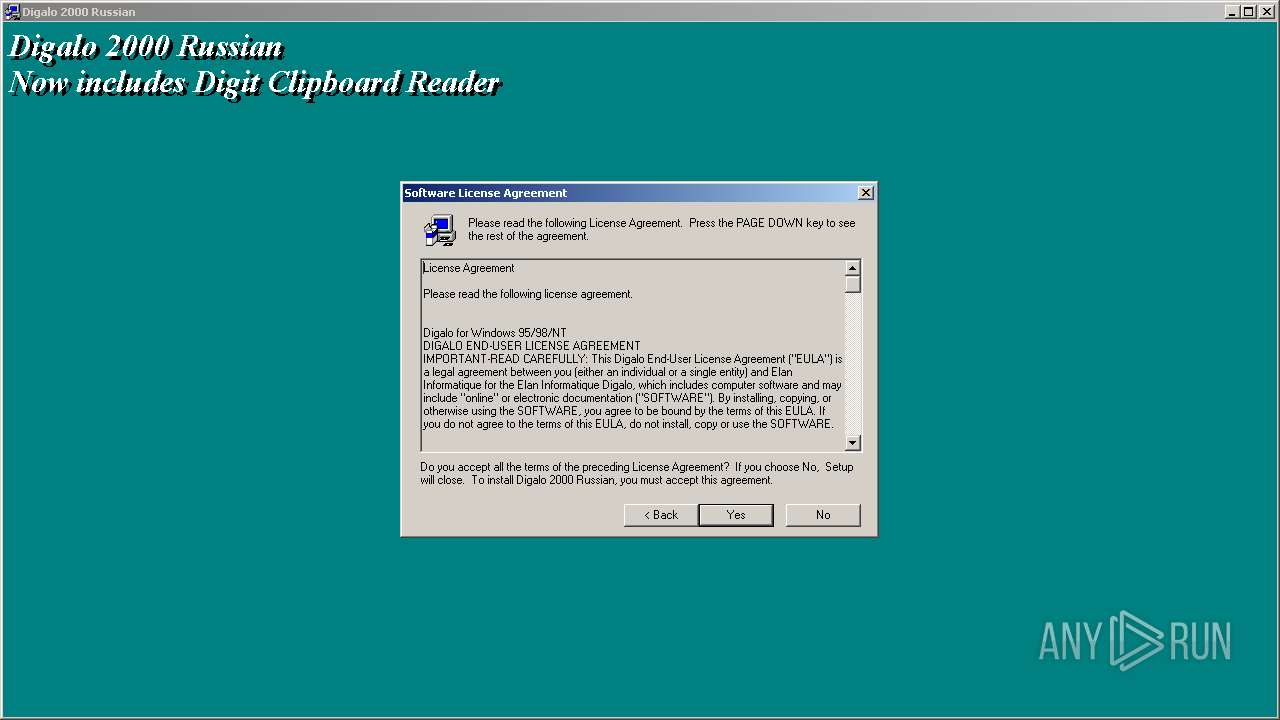The width and height of the screenshot is (1280, 720).
Task: Click the "License Agreement" heading in the text box
Action: [x=468, y=268]
